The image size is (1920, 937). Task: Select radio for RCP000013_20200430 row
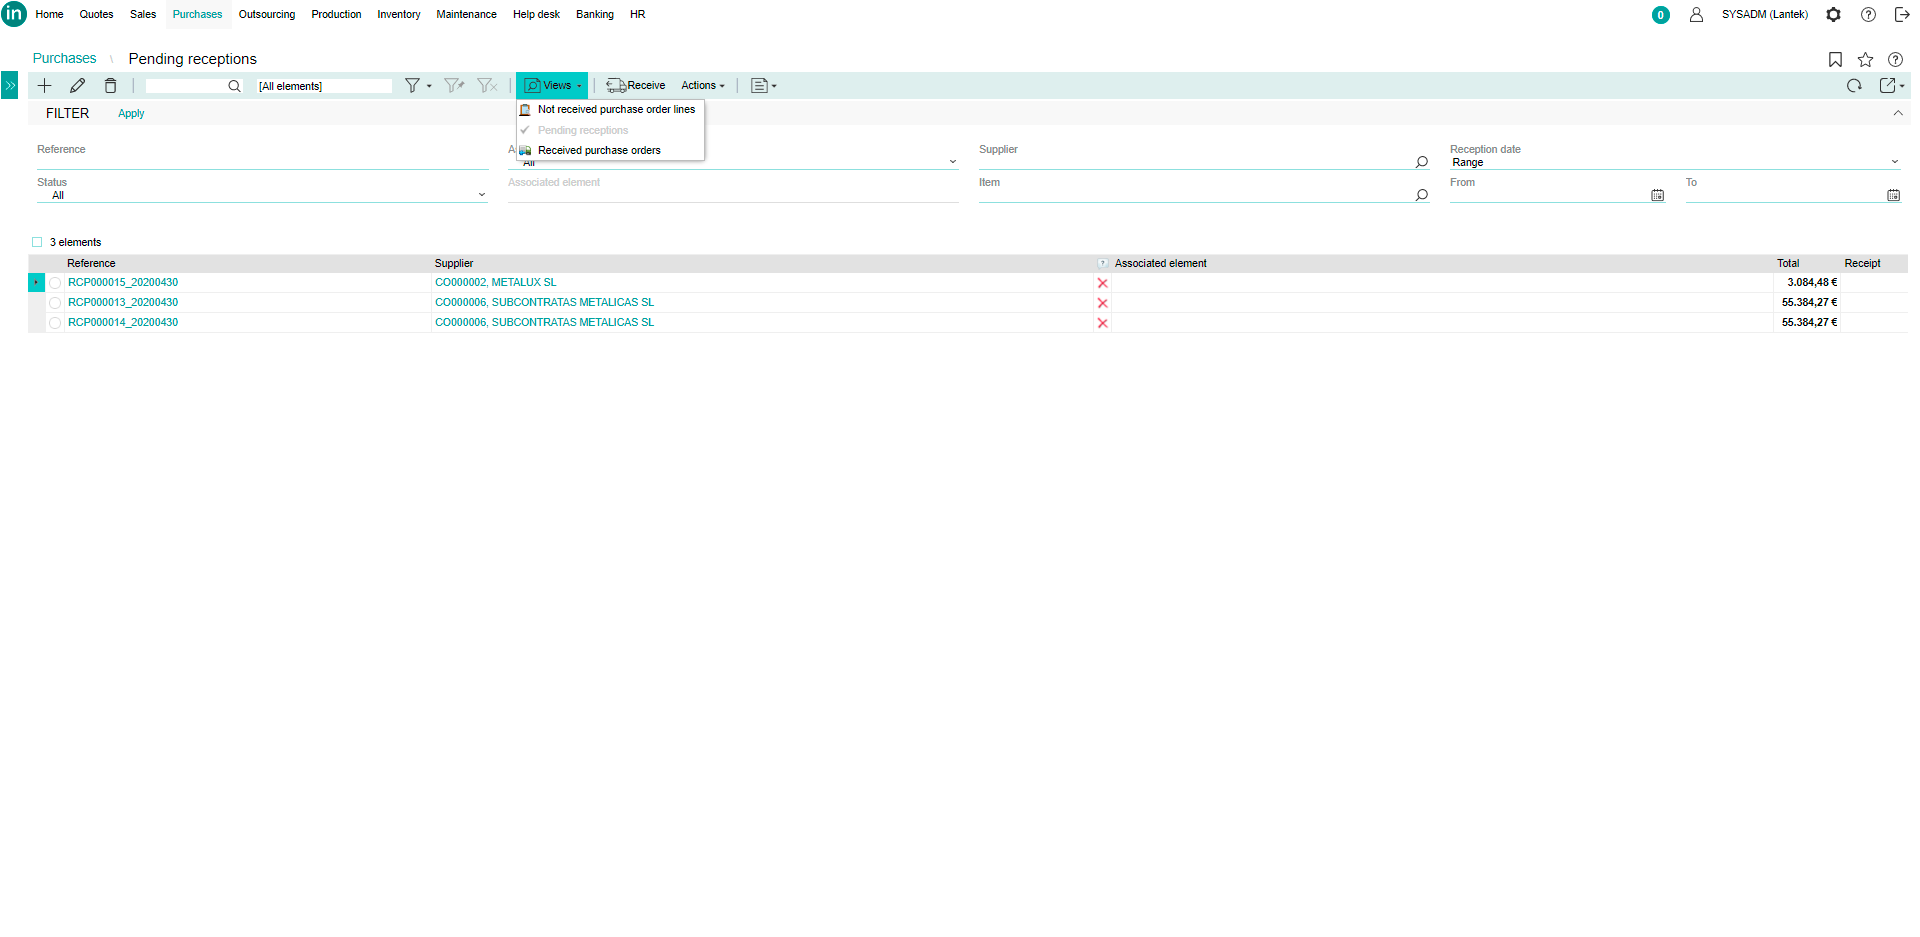pos(55,303)
